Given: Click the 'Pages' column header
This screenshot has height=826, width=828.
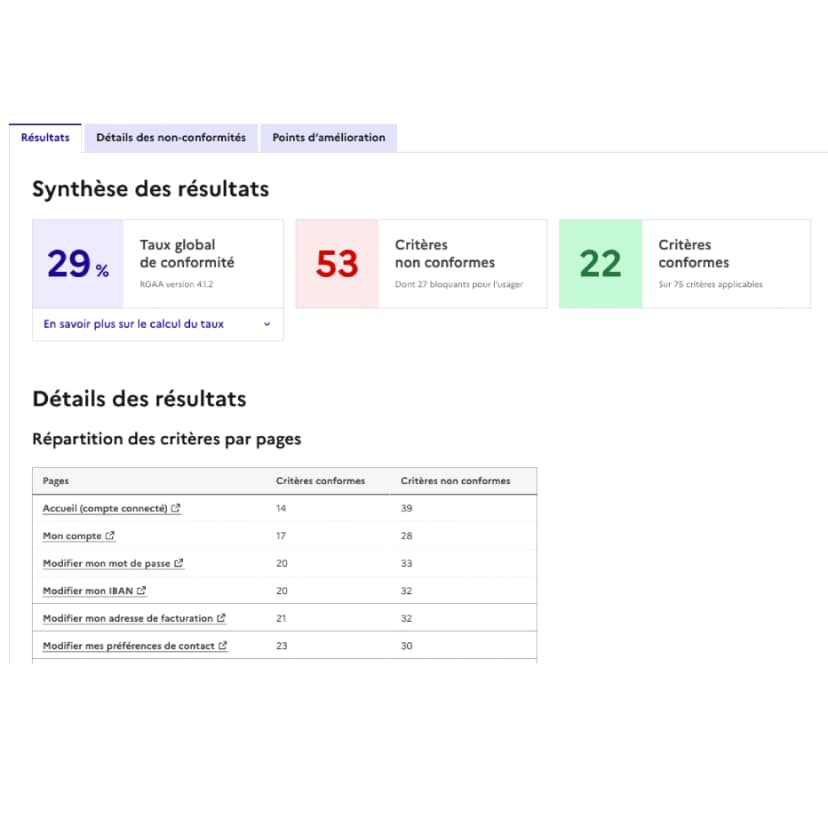Looking at the screenshot, I should (55, 480).
